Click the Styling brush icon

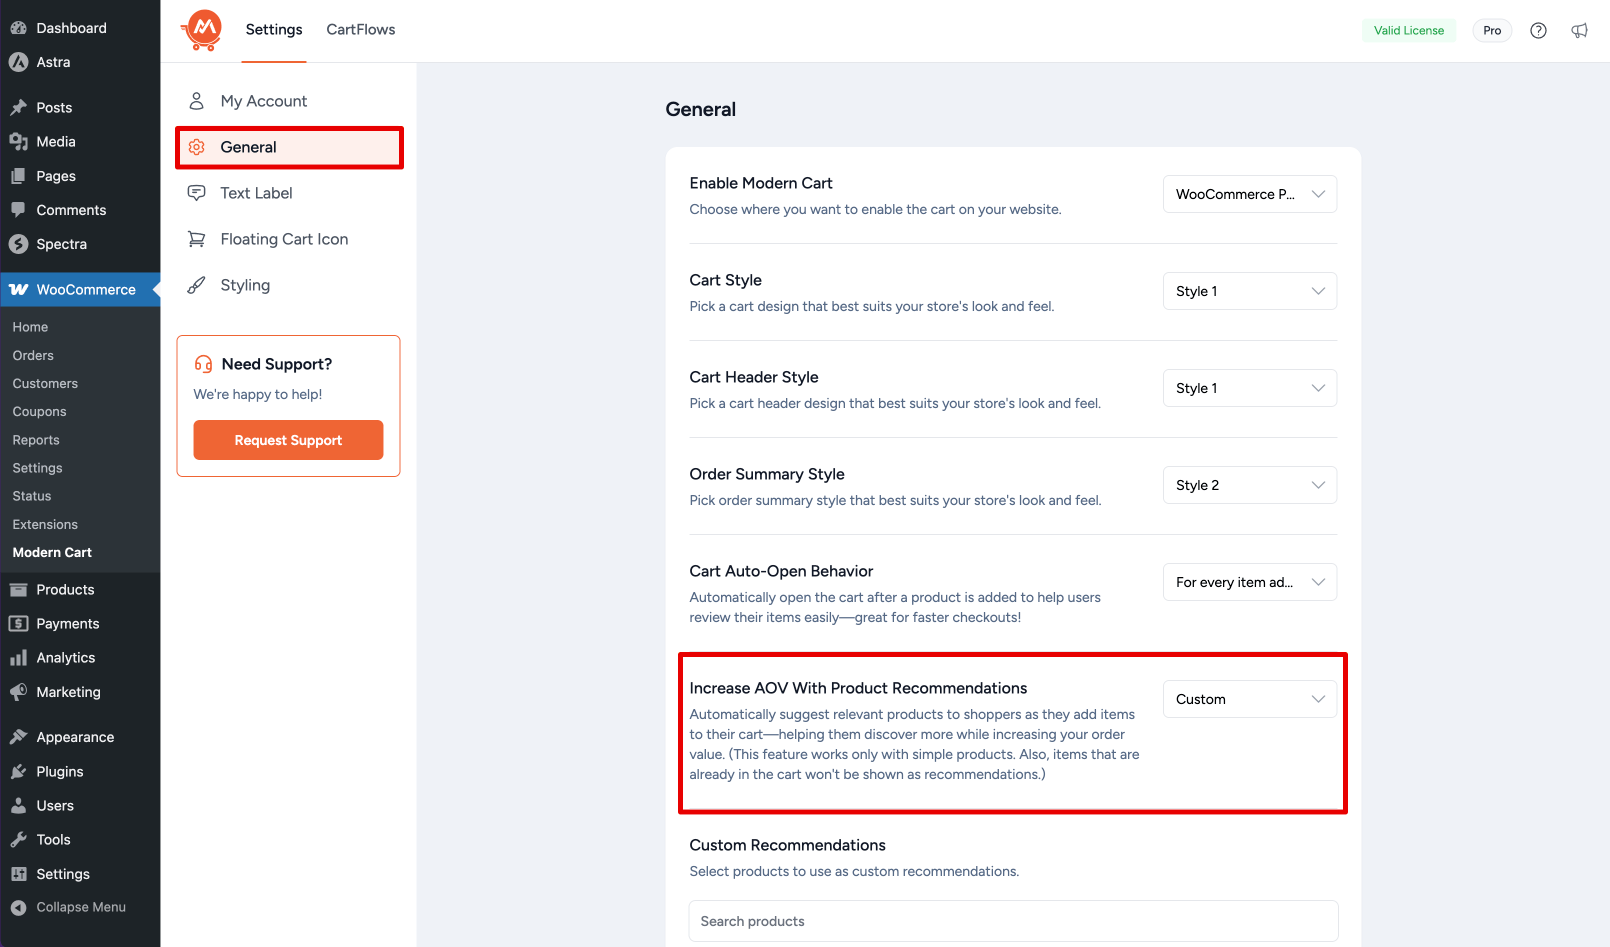coord(197,285)
